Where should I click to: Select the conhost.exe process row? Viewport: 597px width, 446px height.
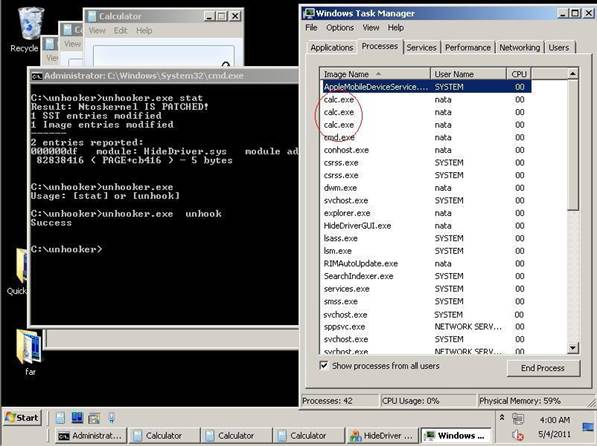click(426, 150)
